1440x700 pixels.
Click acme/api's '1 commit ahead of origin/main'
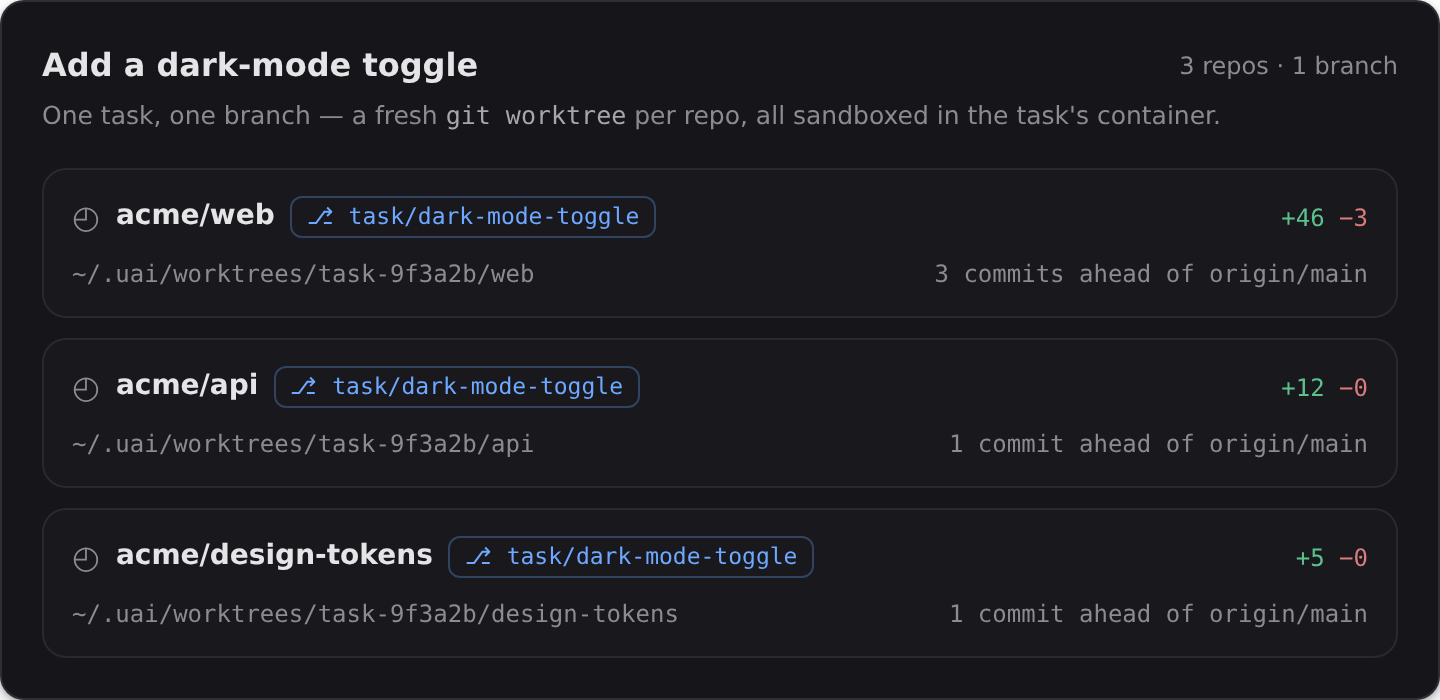tap(1158, 444)
